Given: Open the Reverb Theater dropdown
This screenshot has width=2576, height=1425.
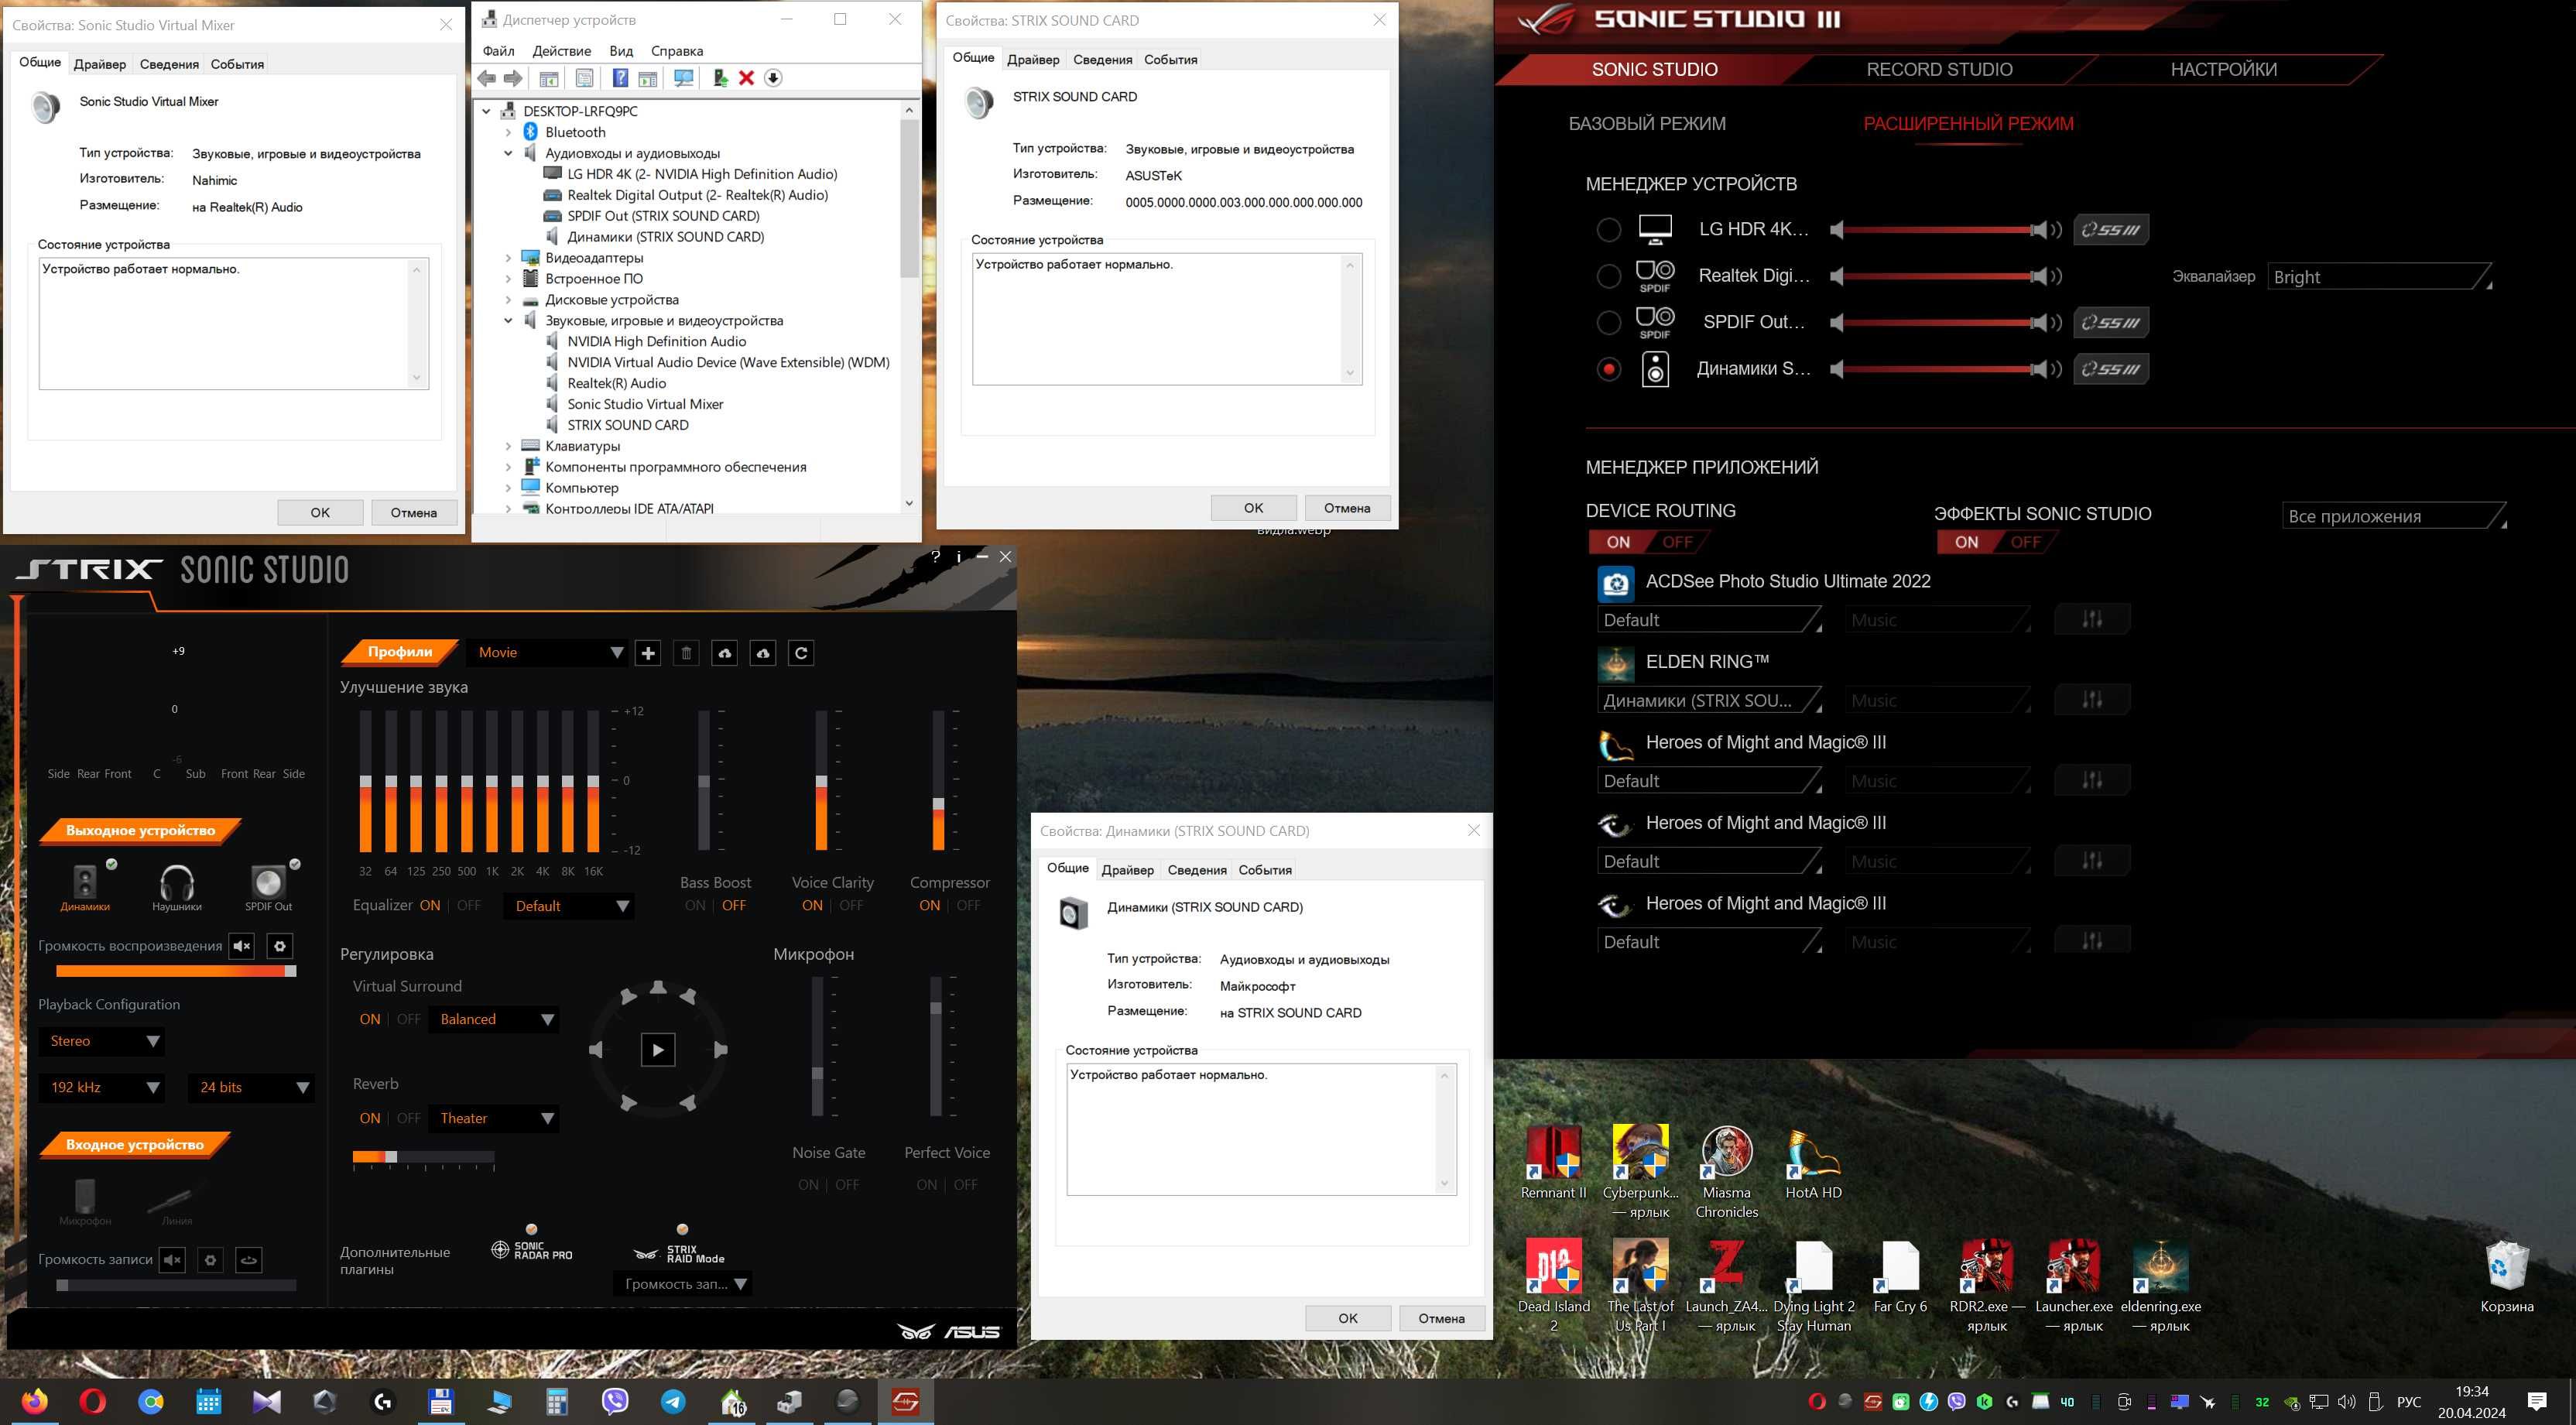Looking at the screenshot, I should 494,1119.
